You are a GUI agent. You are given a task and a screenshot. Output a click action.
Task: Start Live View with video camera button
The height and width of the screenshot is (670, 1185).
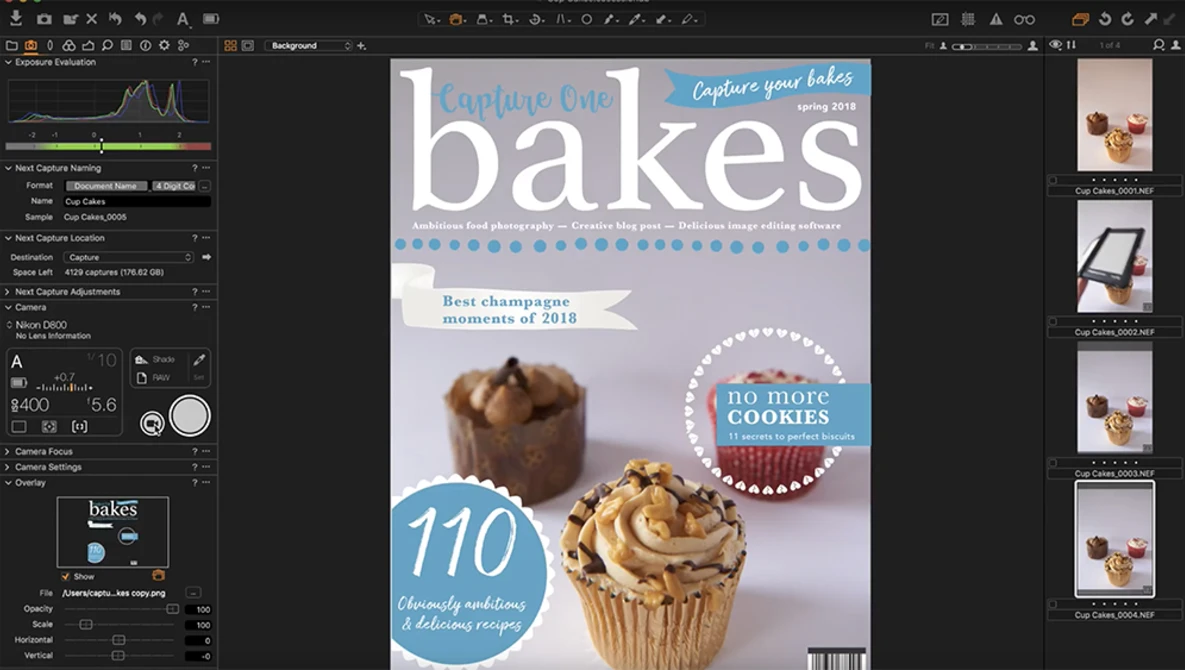pyautogui.click(x=152, y=424)
